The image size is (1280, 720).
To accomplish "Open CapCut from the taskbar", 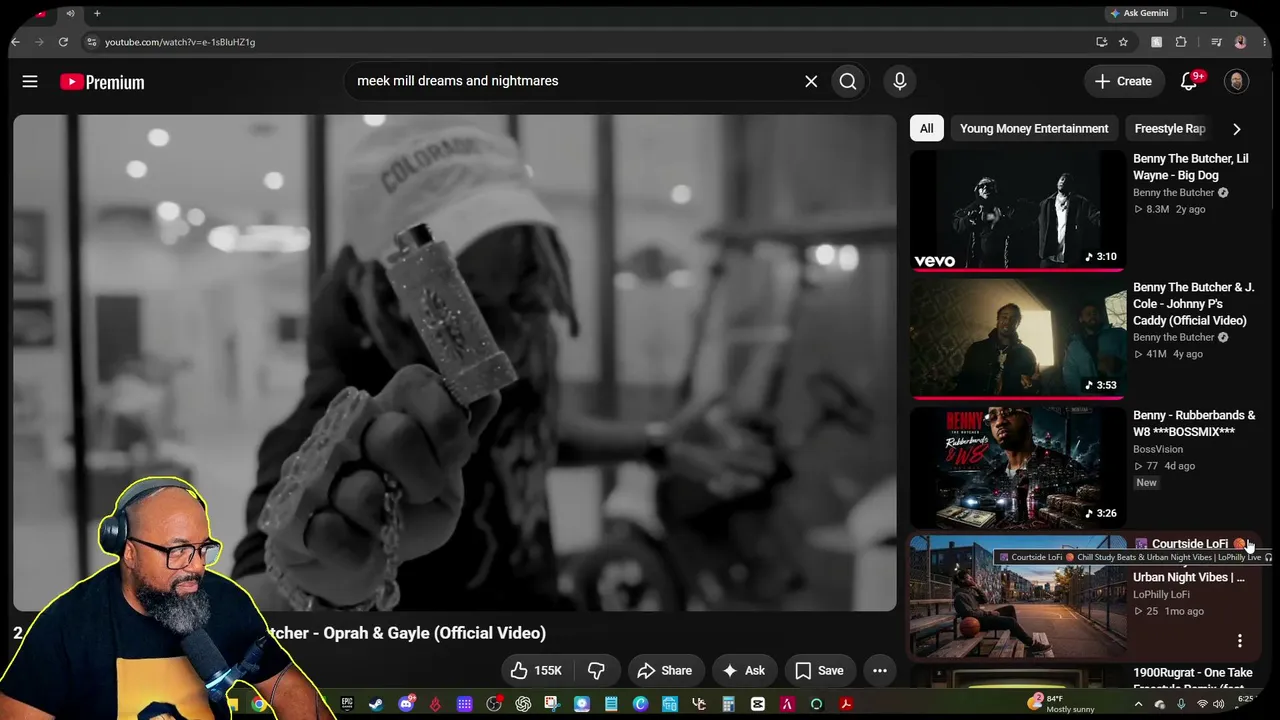I will pos(758,704).
